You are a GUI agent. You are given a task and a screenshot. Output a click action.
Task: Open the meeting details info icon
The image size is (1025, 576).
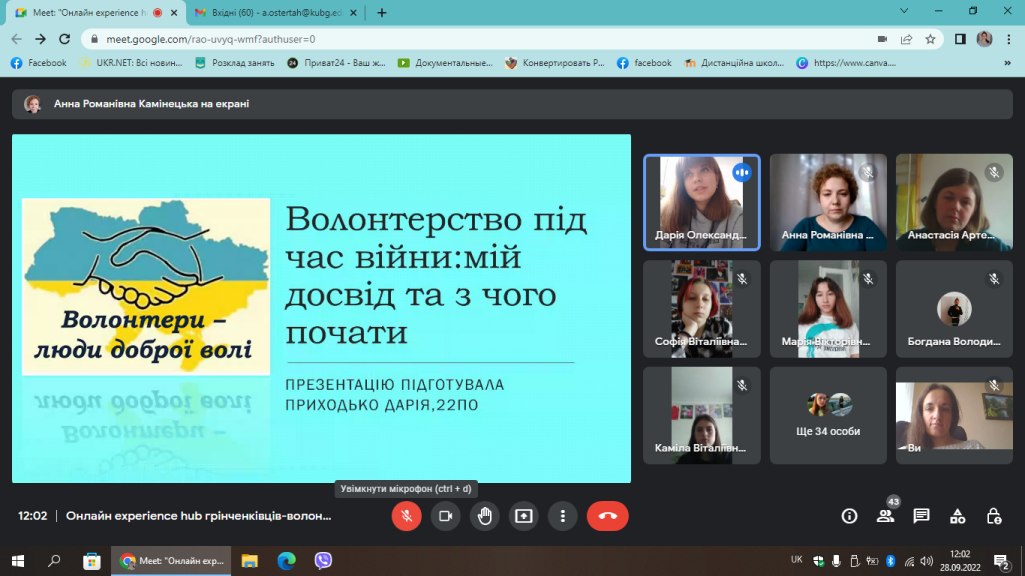(x=849, y=516)
